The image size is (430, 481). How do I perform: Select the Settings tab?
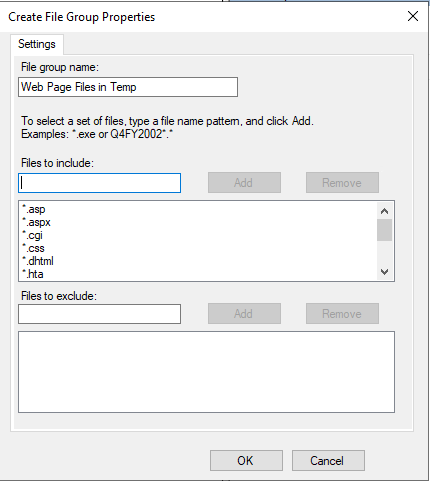(37, 44)
